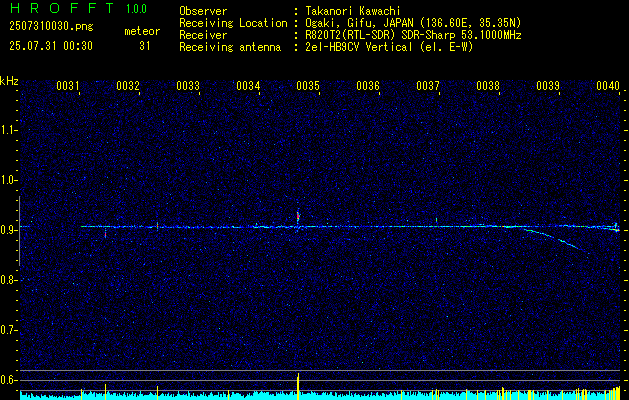The width and height of the screenshot is (629, 400).
Task: Click the observer name Takanori Kawachi
Action: (x=353, y=11)
